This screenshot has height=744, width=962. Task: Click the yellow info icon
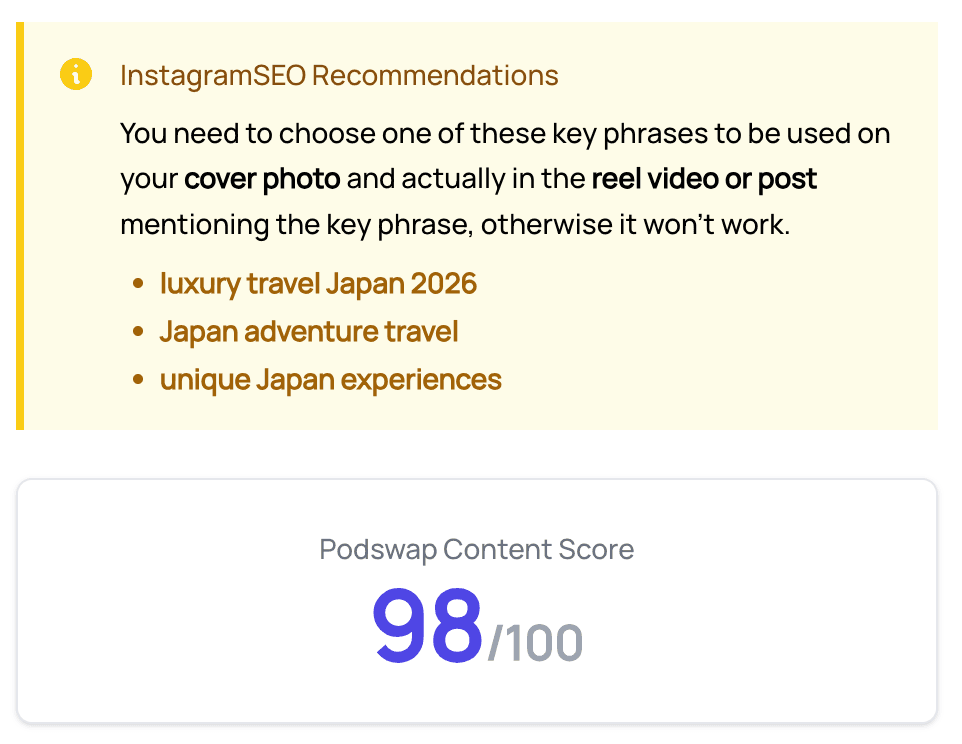tap(76, 74)
